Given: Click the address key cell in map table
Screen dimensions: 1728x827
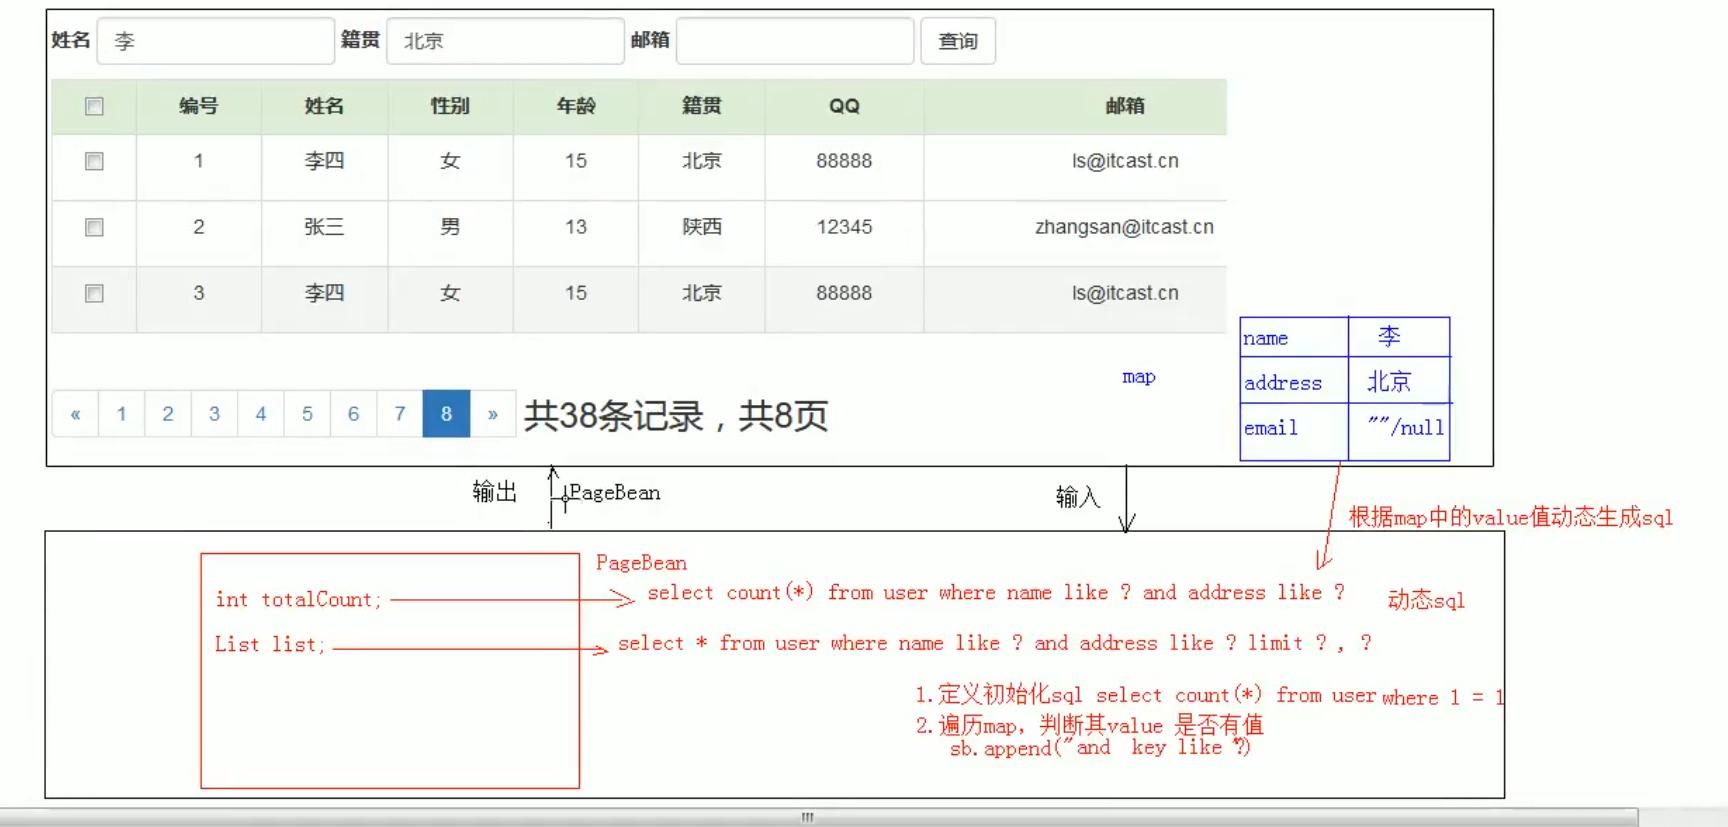Looking at the screenshot, I should pos(1294,382).
